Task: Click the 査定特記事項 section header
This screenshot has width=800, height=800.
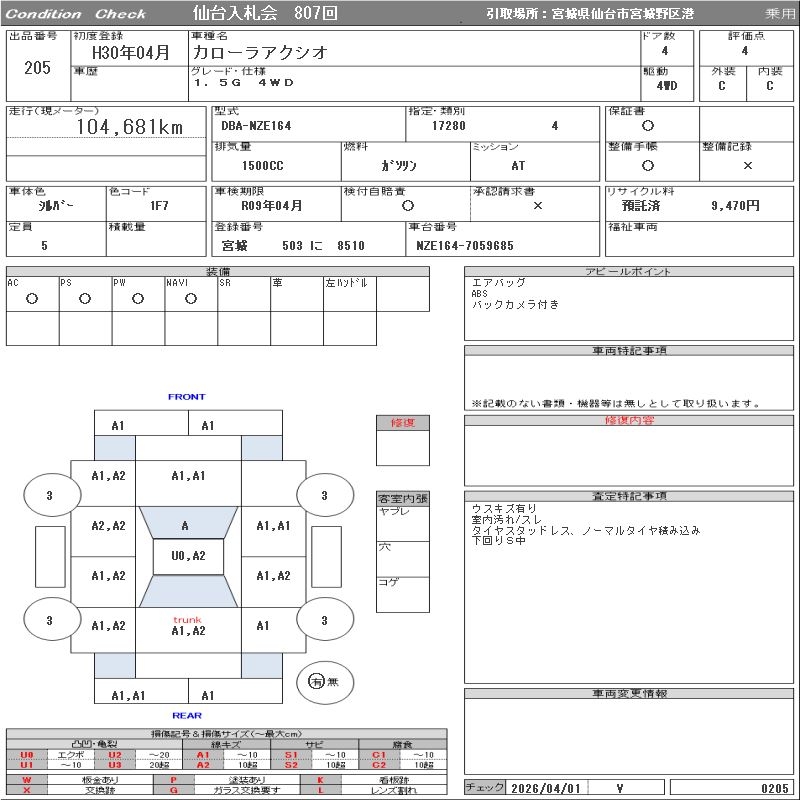Action: pyautogui.click(x=629, y=496)
